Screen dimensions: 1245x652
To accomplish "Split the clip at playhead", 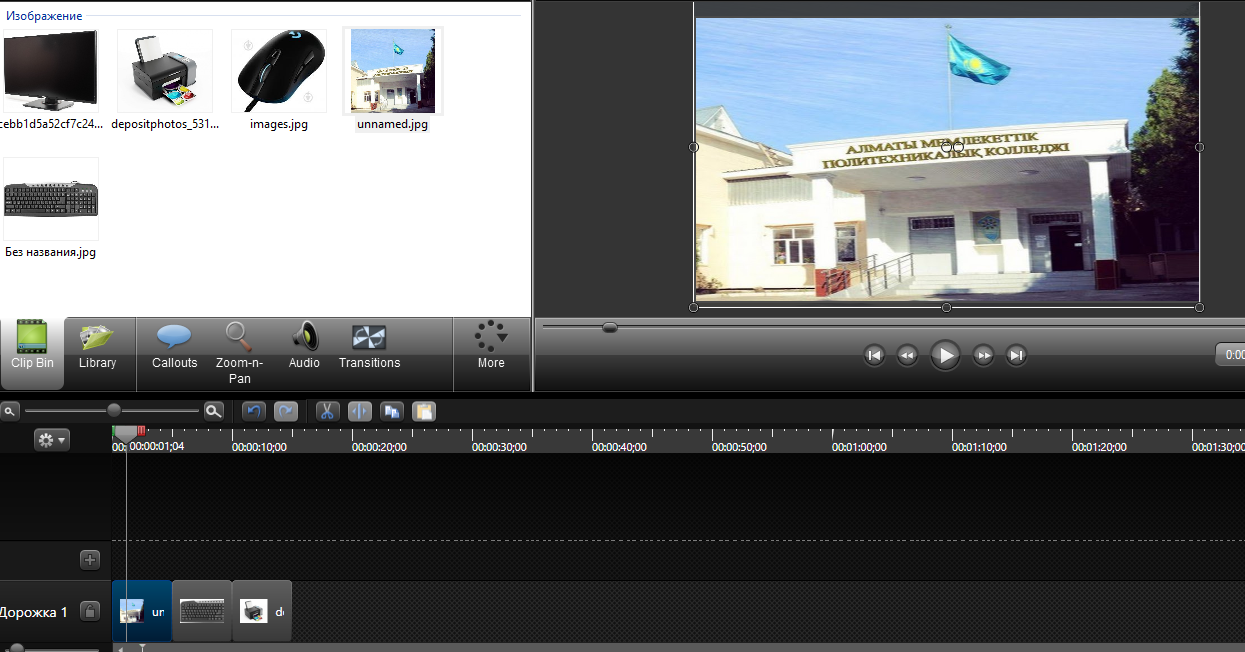I will pos(360,410).
